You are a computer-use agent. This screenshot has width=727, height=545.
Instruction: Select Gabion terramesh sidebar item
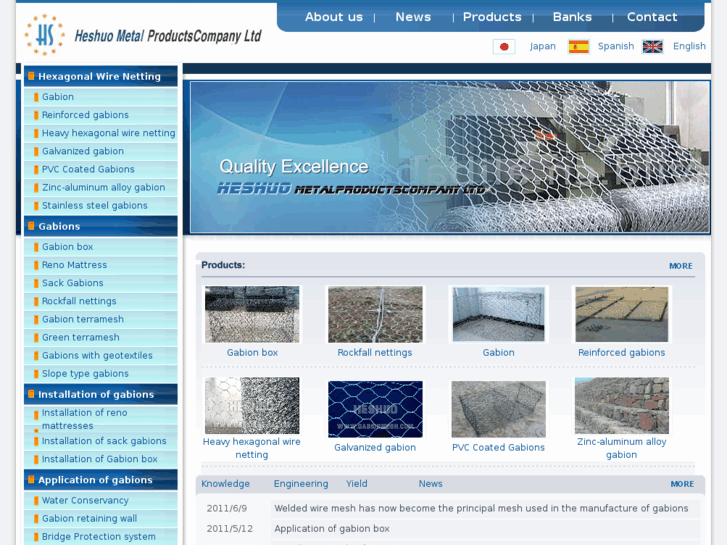tap(83, 319)
